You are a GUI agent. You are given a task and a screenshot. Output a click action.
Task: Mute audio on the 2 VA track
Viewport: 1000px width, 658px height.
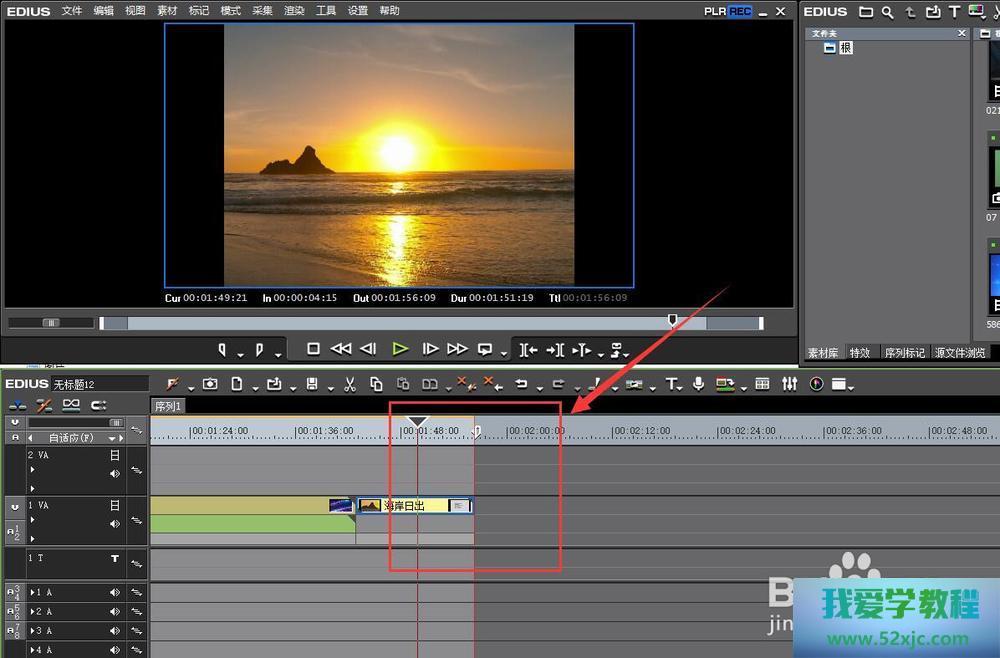(x=115, y=473)
